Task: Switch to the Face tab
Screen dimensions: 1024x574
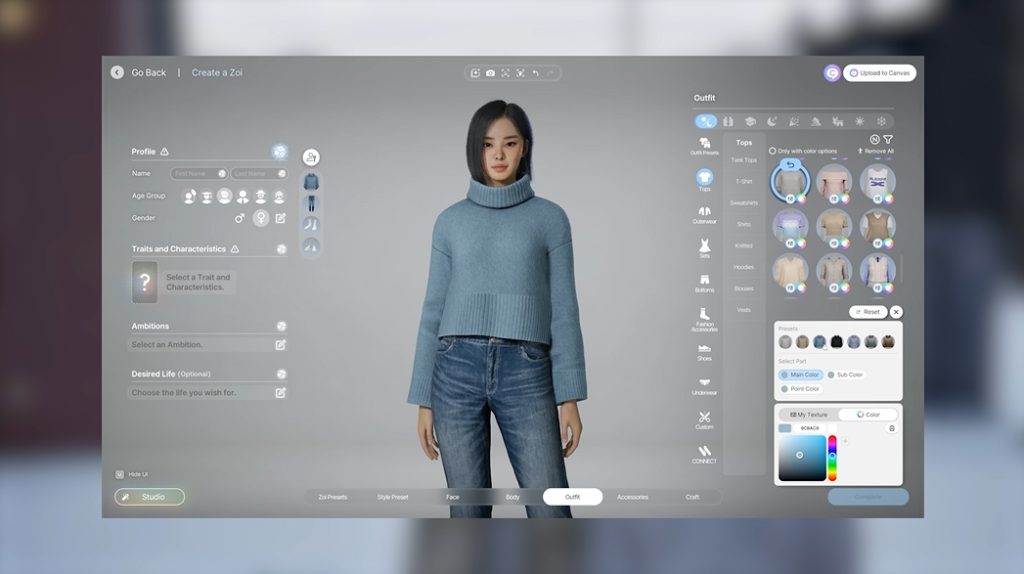Action: pos(453,497)
